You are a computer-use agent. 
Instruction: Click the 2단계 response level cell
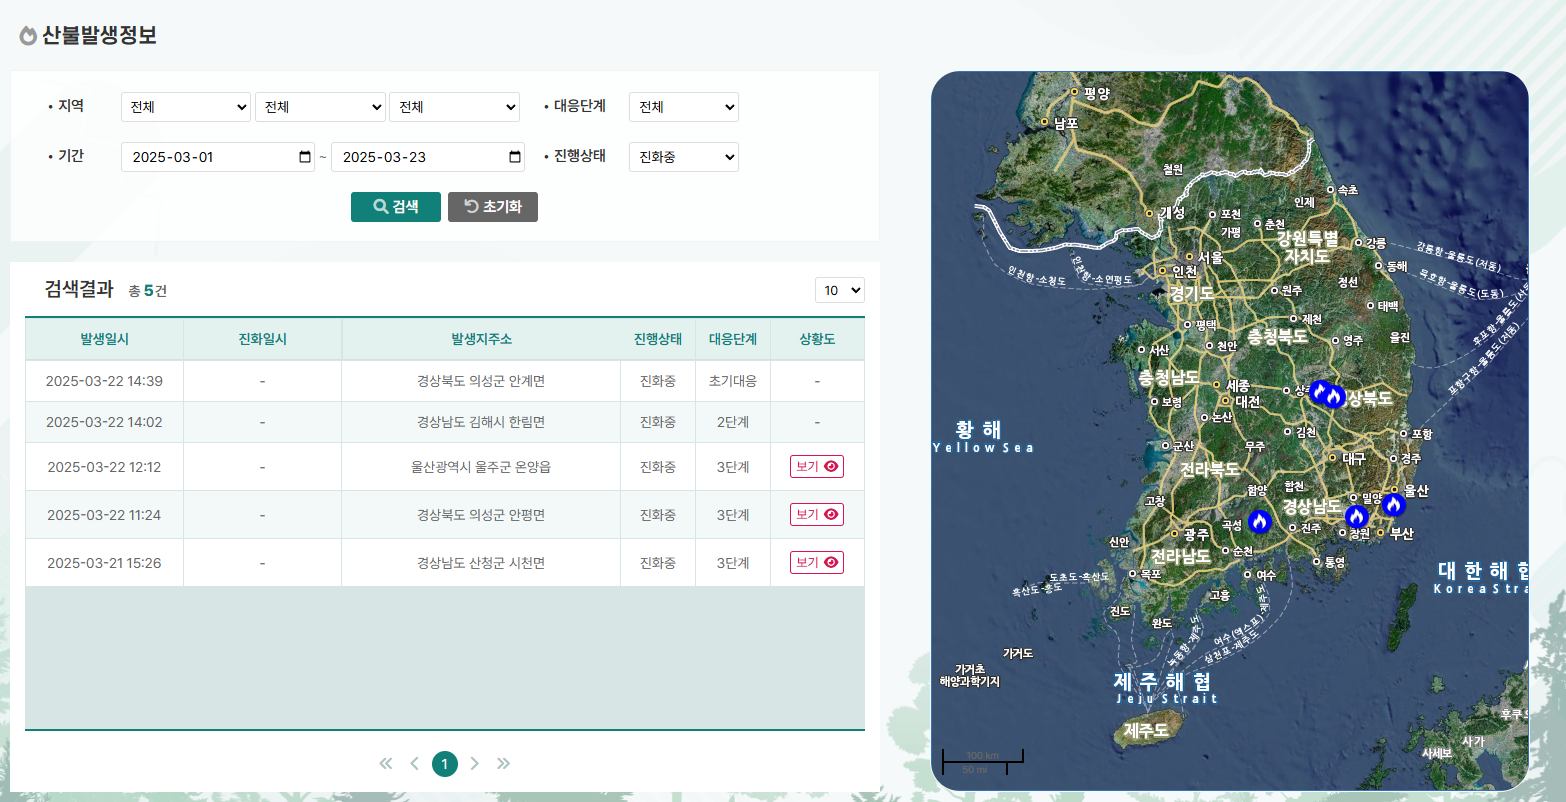click(733, 422)
